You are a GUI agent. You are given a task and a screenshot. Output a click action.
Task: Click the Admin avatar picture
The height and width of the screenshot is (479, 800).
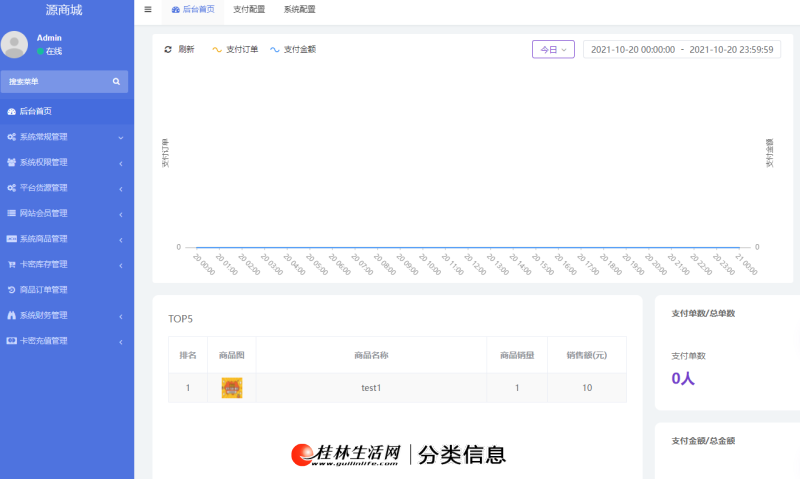point(14,44)
